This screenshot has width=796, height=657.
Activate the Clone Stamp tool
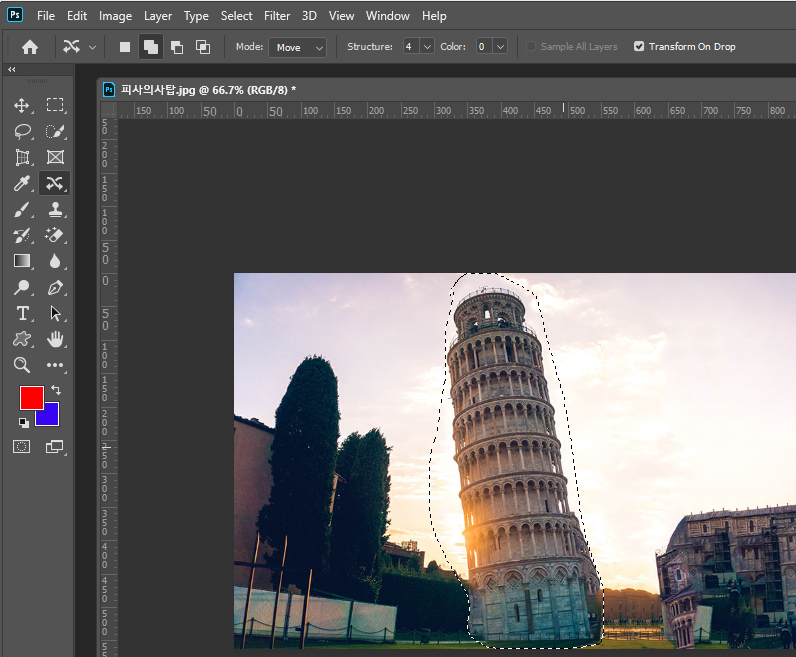point(55,209)
